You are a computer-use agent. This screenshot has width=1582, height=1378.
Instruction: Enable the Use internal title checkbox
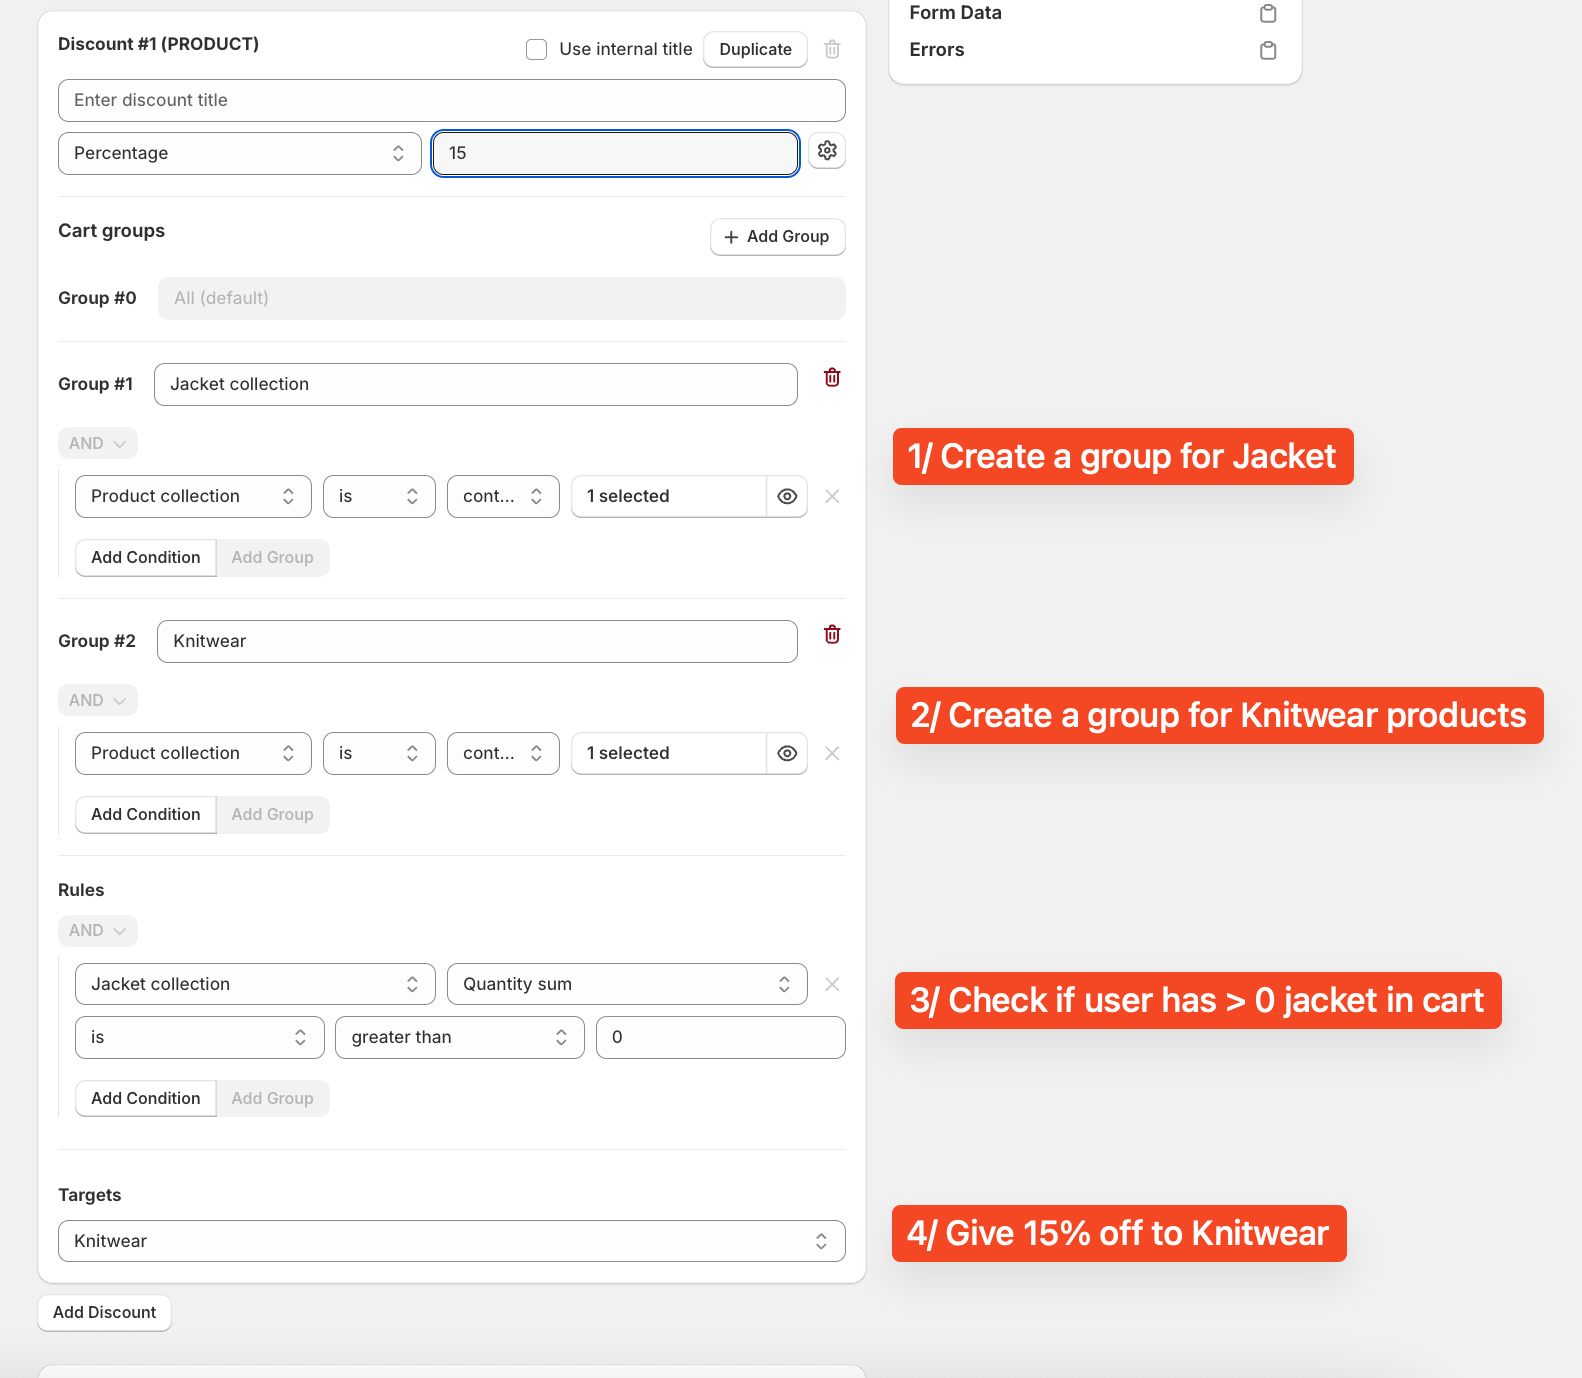coord(537,50)
